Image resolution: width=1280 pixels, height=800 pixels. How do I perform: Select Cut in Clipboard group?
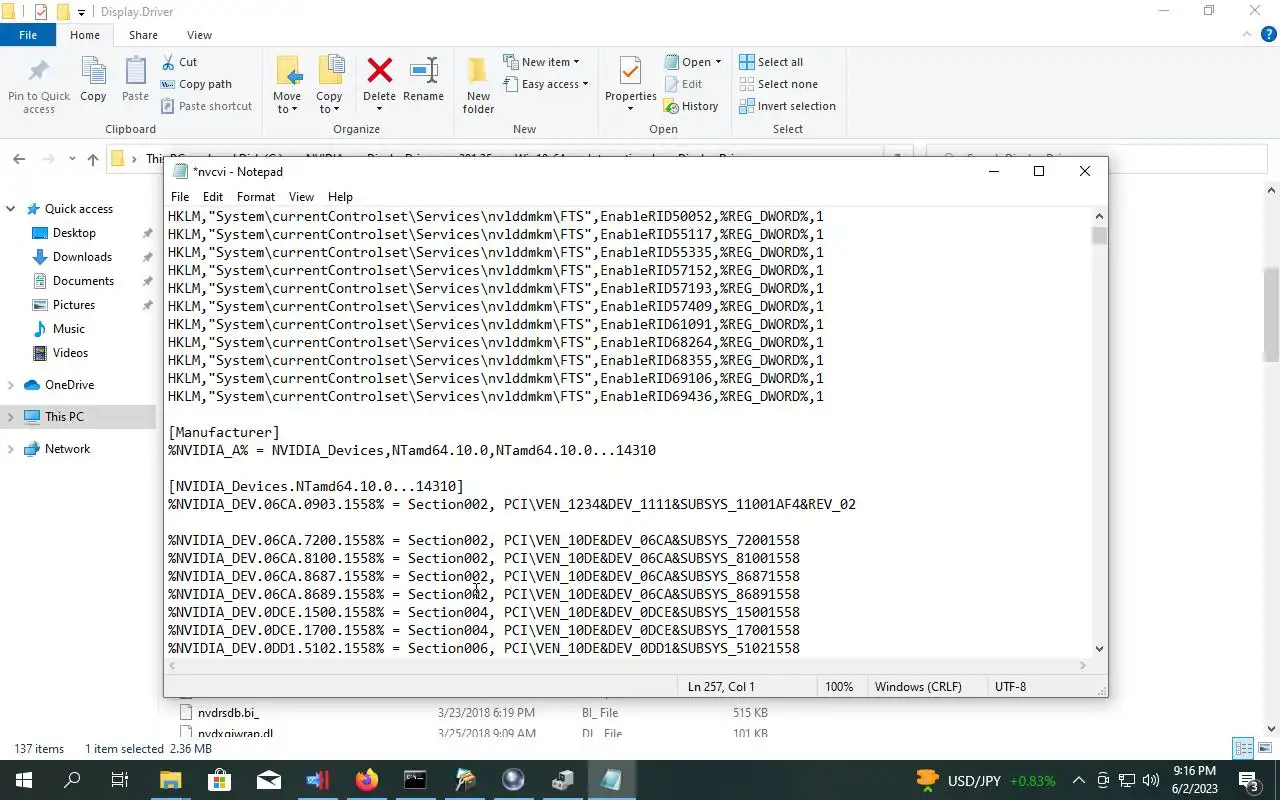click(x=179, y=62)
